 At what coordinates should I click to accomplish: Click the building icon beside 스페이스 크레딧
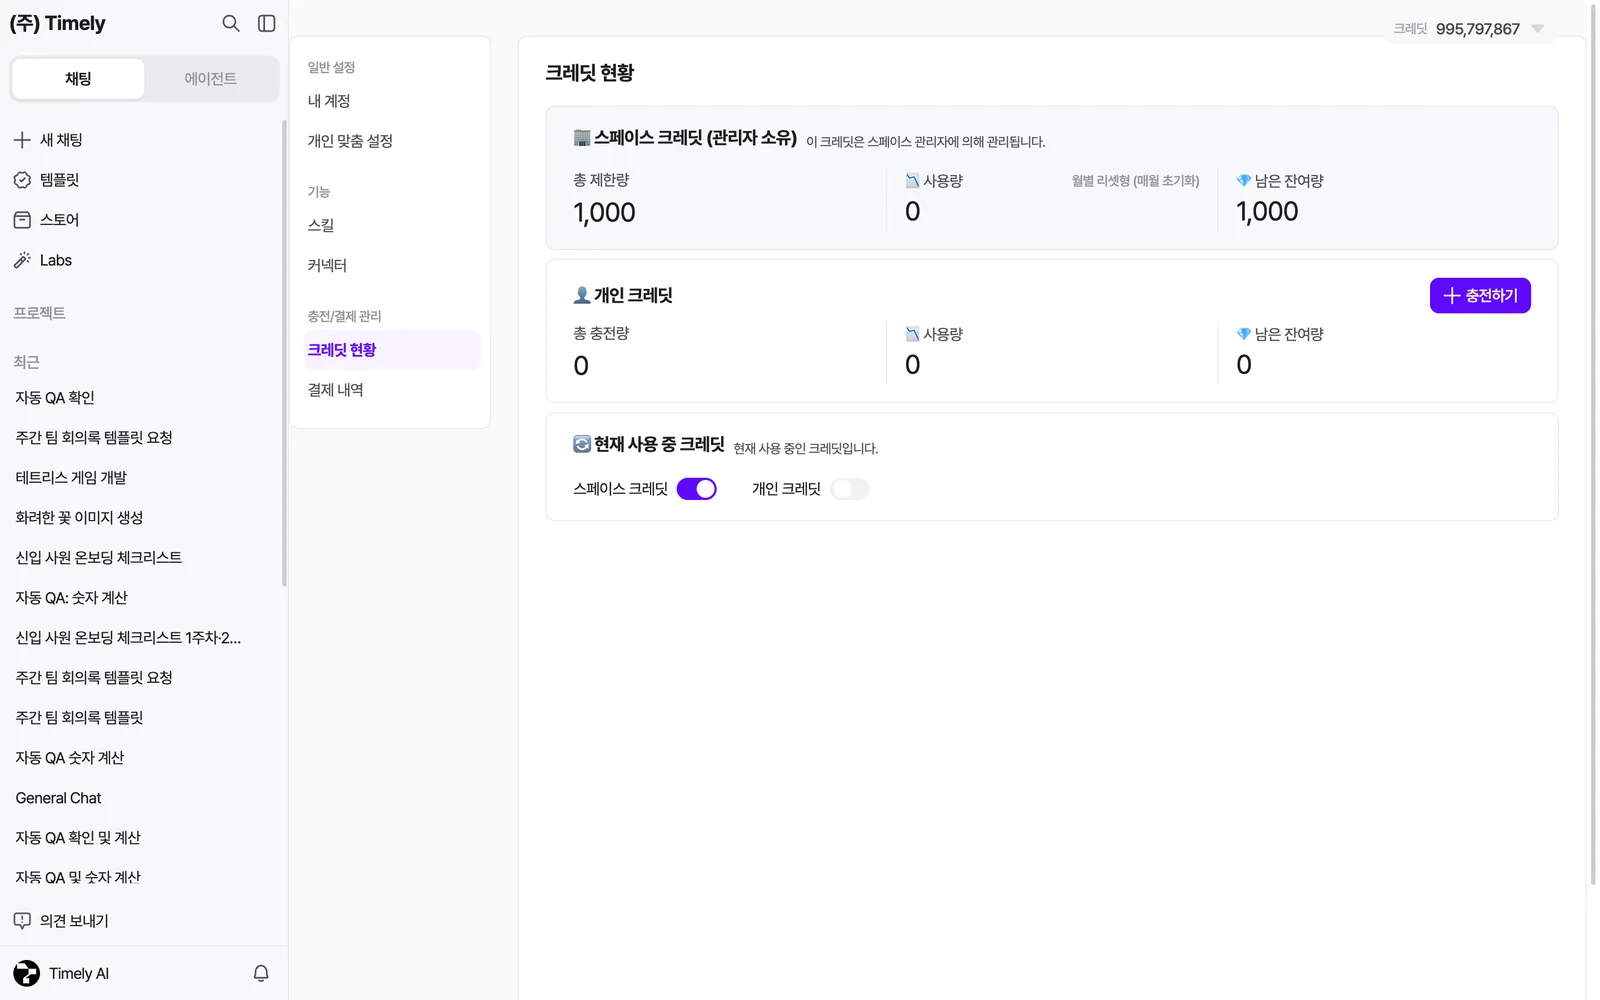pyautogui.click(x=582, y=138)
